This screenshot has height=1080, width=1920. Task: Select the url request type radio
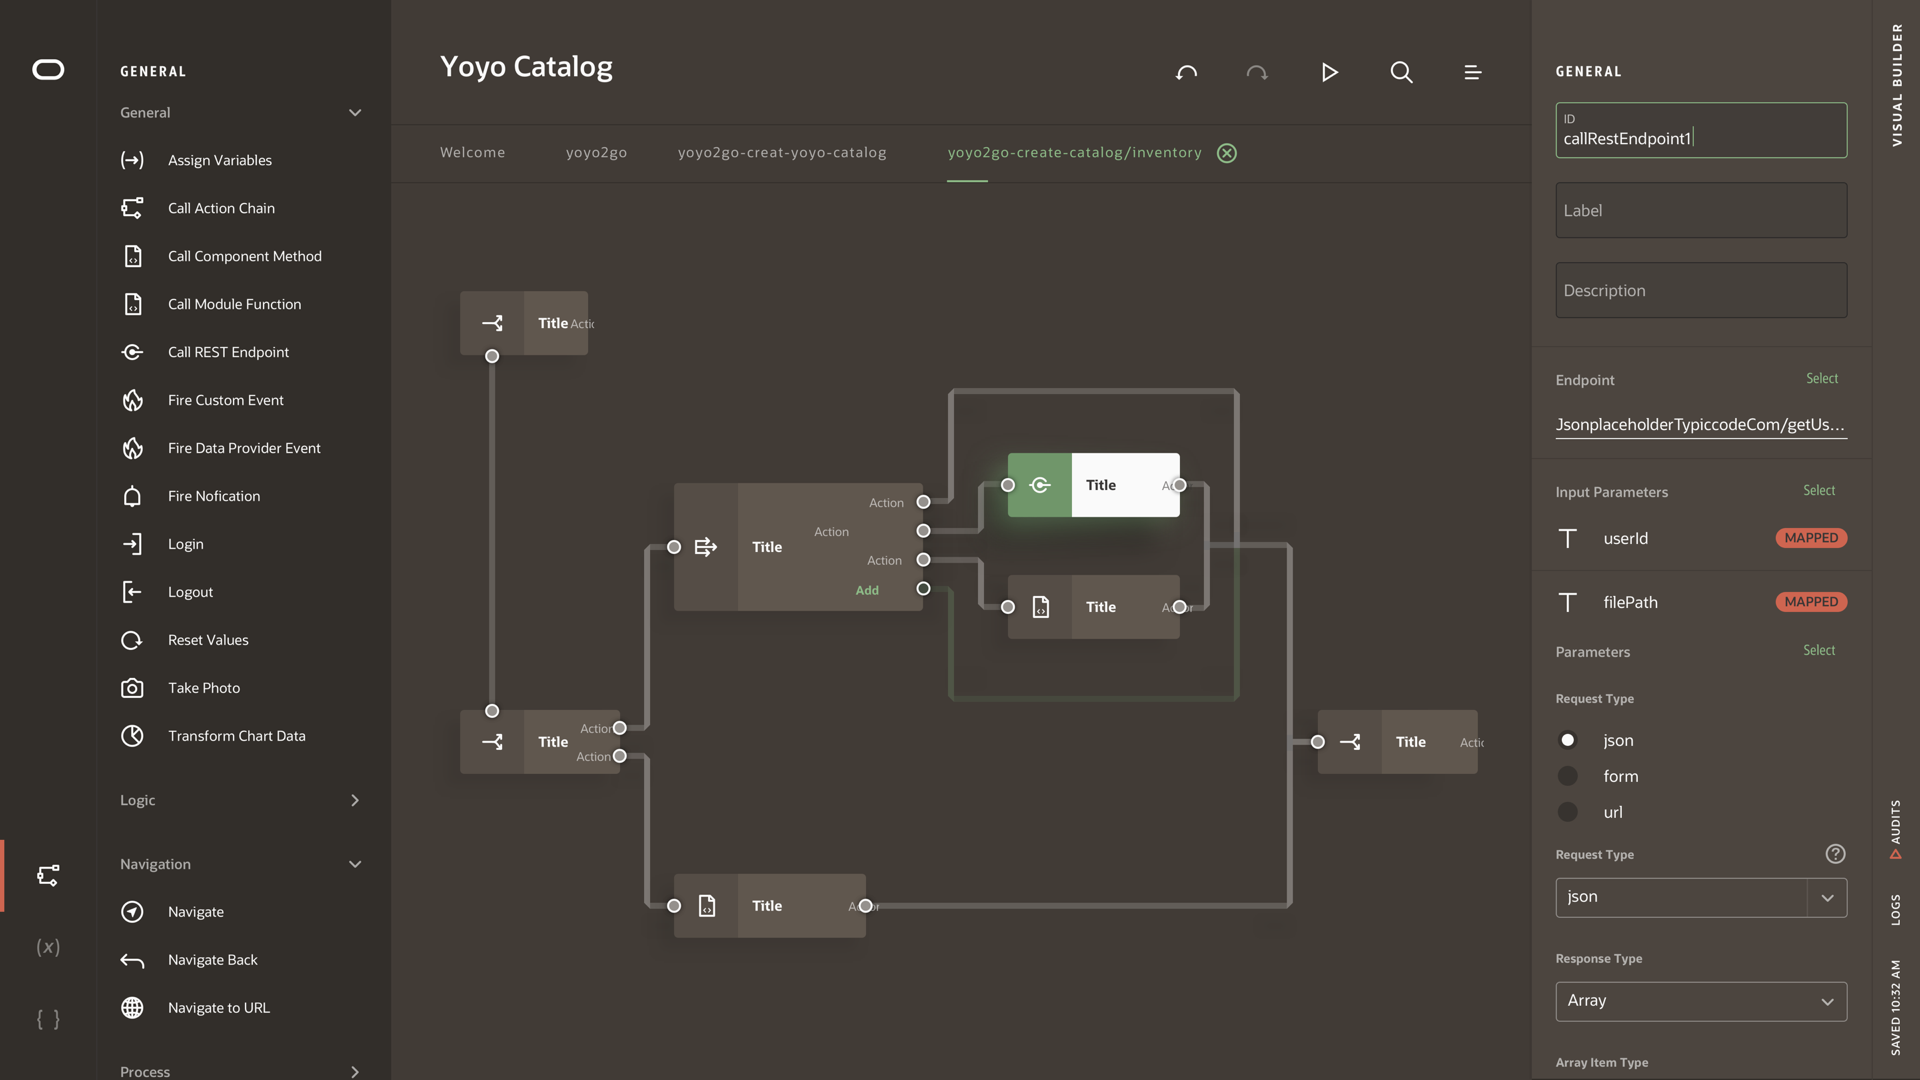click(x=1567, y=812)
